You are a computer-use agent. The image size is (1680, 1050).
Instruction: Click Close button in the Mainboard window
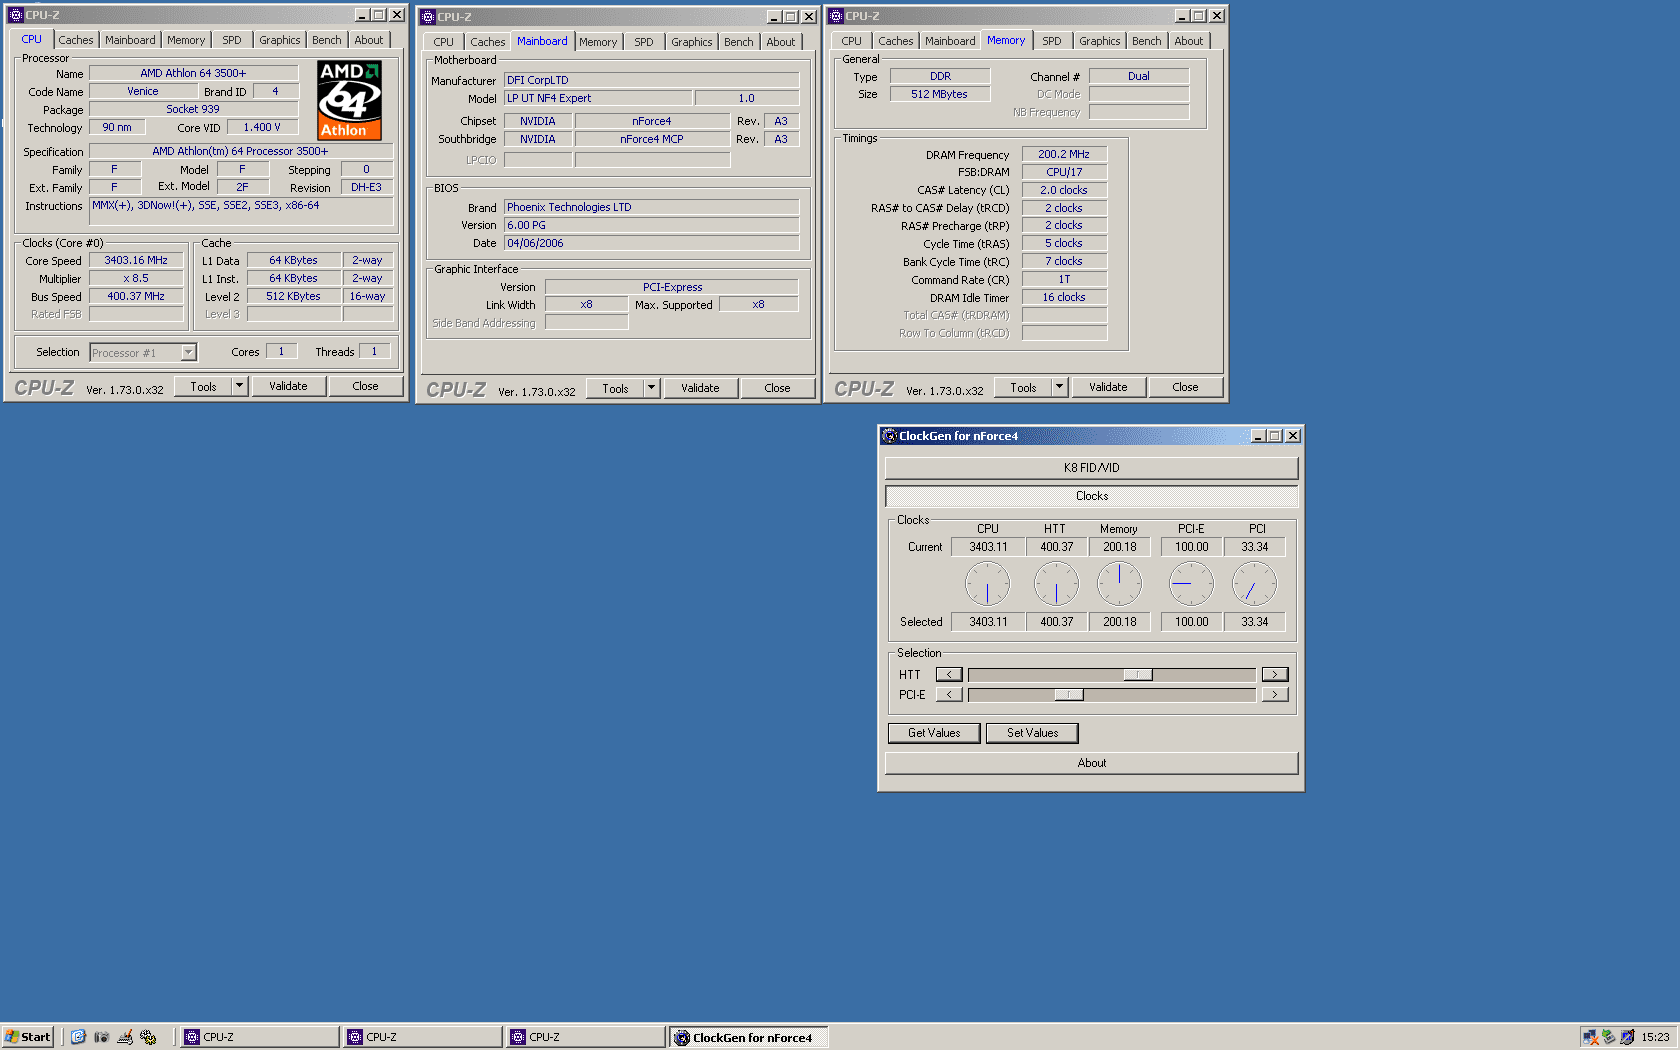[777, 388]
